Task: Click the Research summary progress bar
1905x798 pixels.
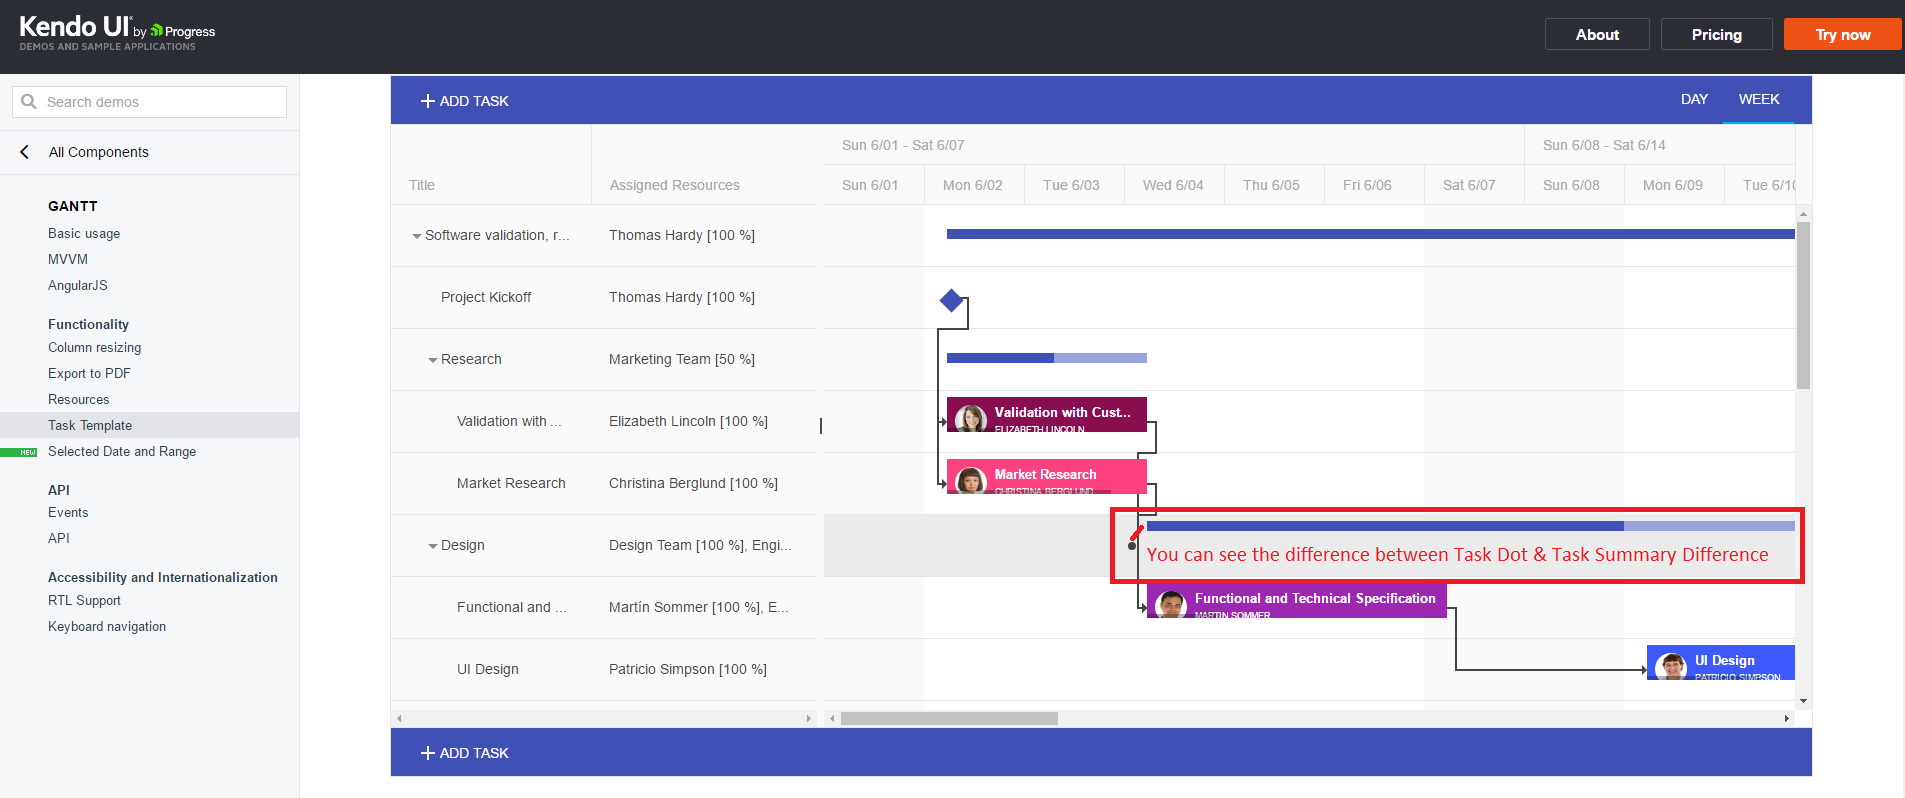Action: click(x=1047, y=358)
